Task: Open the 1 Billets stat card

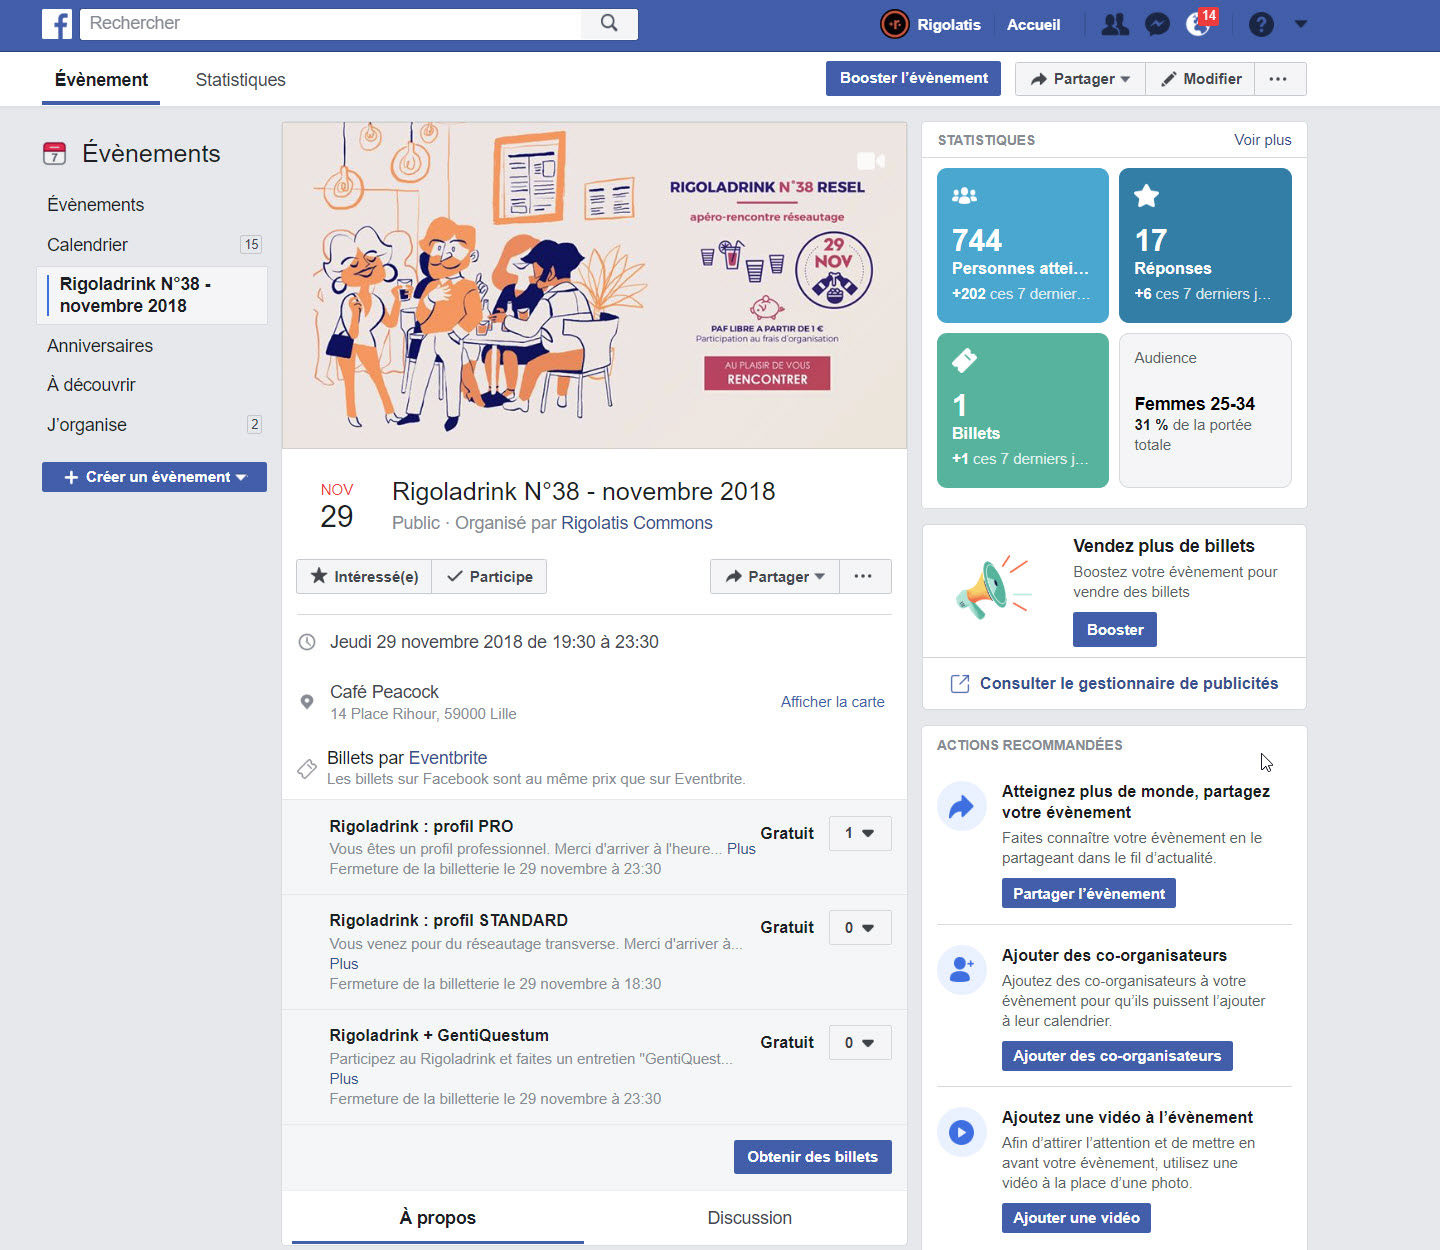Action: click(1023, 410)
